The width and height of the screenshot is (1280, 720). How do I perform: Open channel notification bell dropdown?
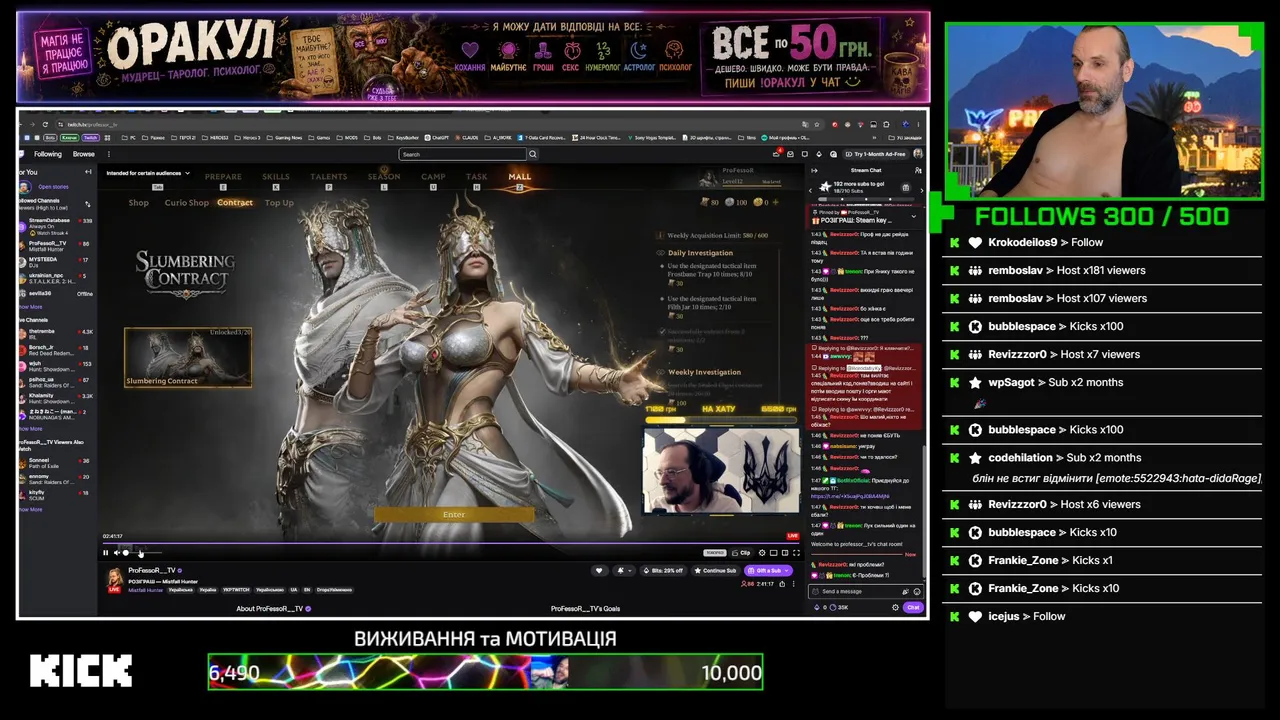tap(624, 570)
